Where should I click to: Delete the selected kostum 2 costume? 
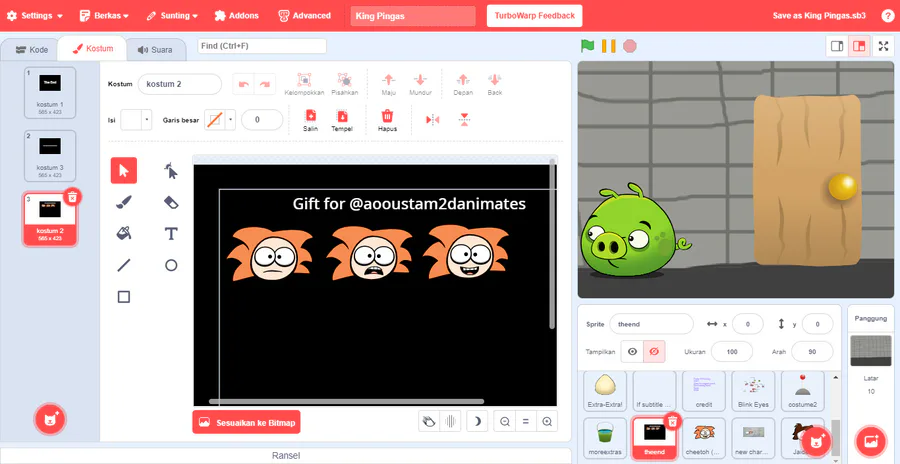click(x=72, y=197)
